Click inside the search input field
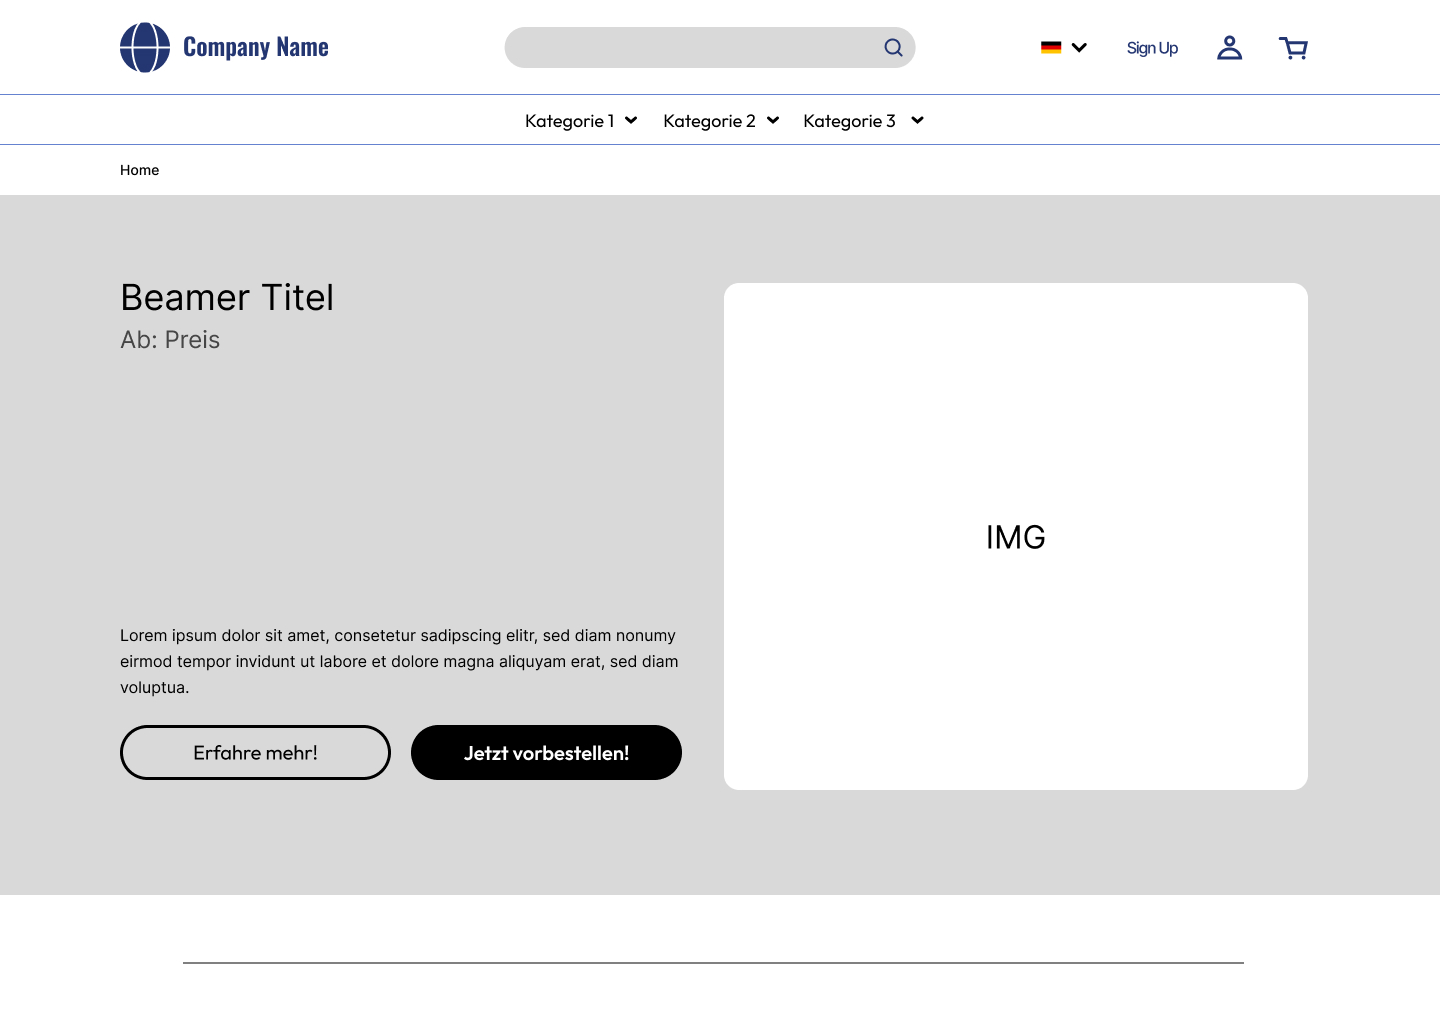Viewport: 1440px width, 1024px height. tap(690, 48)
